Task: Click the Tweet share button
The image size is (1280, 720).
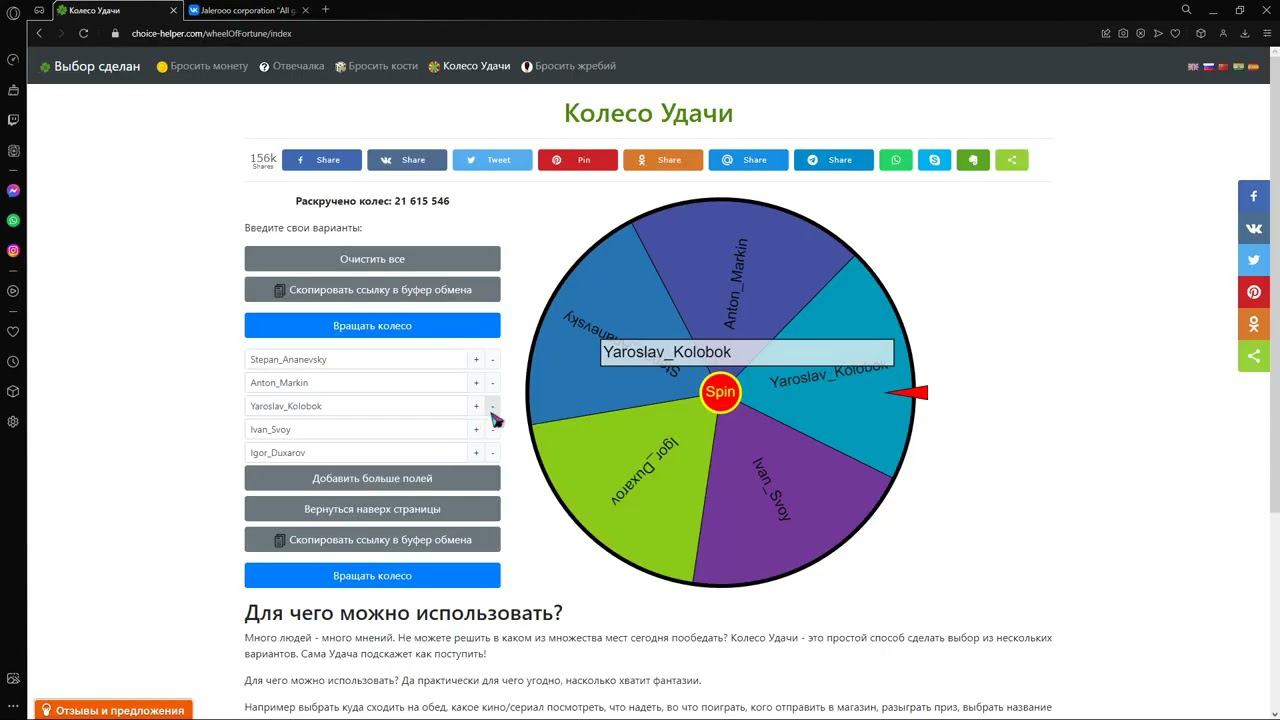Action: pyautogui.click(x=492, y=160)
